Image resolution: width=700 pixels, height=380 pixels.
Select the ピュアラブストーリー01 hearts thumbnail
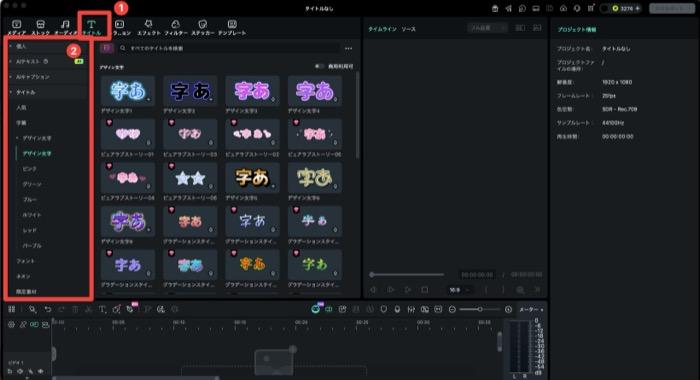(128, 134)
